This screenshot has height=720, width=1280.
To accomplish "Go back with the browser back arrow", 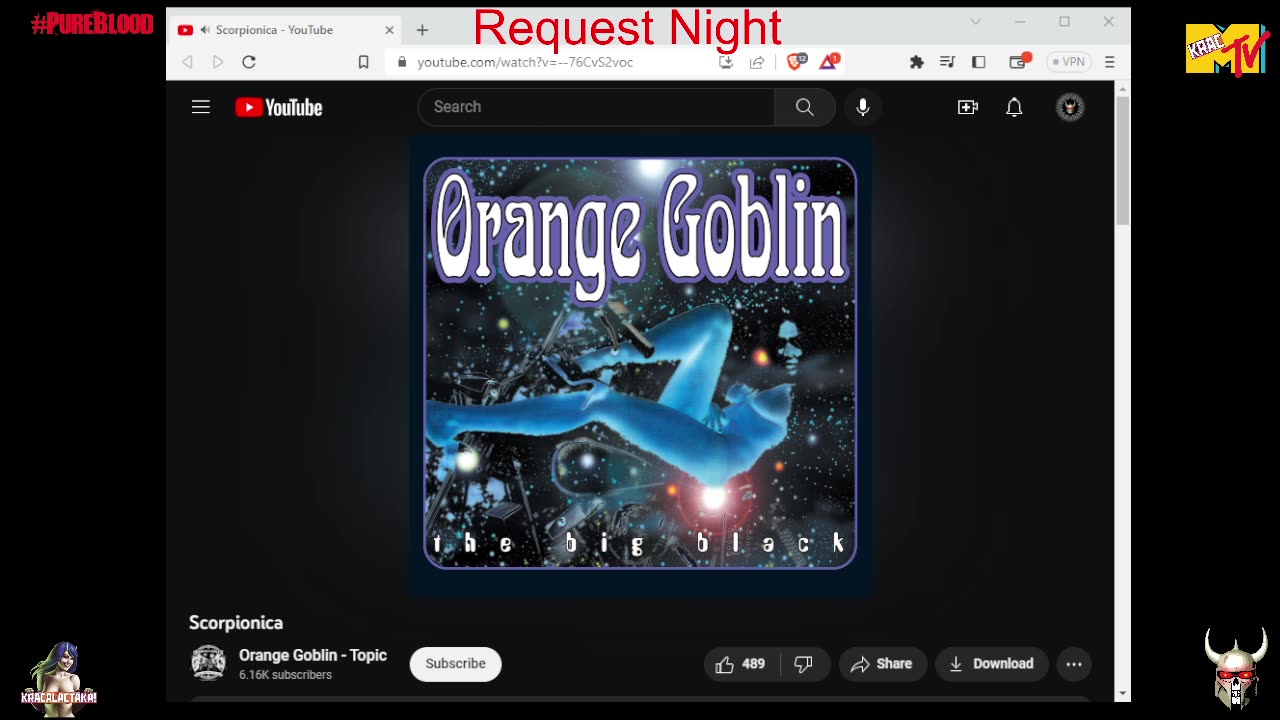I will click(x=187, y=62).
